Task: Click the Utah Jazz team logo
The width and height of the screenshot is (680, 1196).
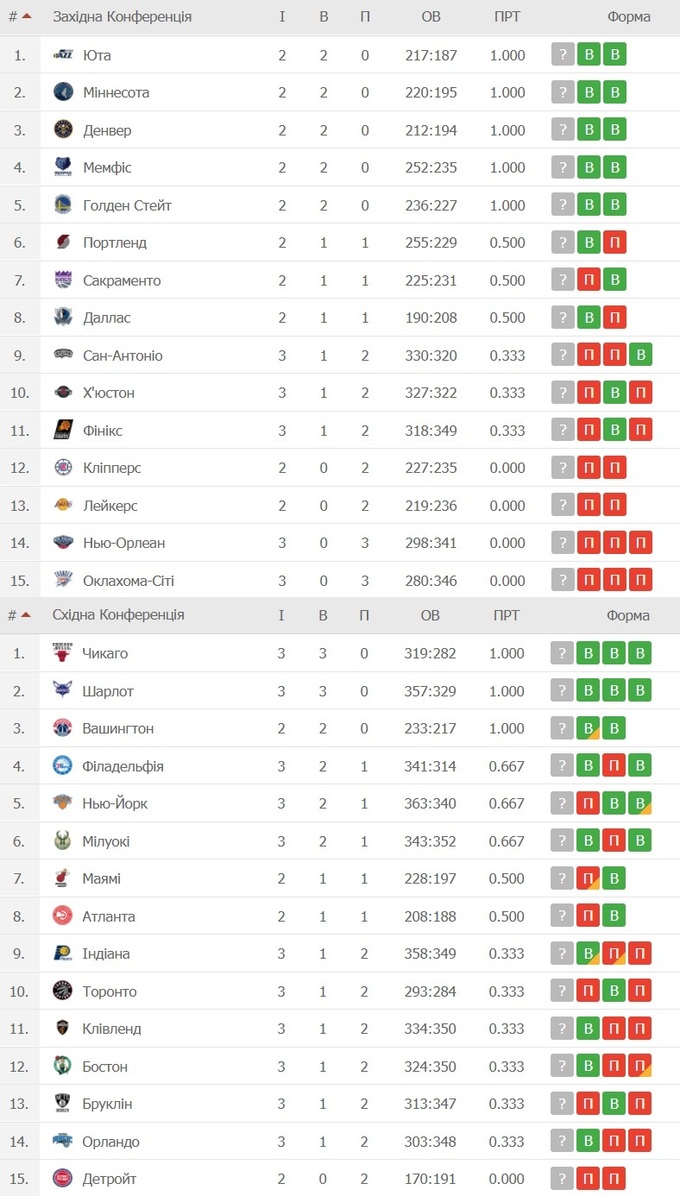Action: click(x=63, y=55)
